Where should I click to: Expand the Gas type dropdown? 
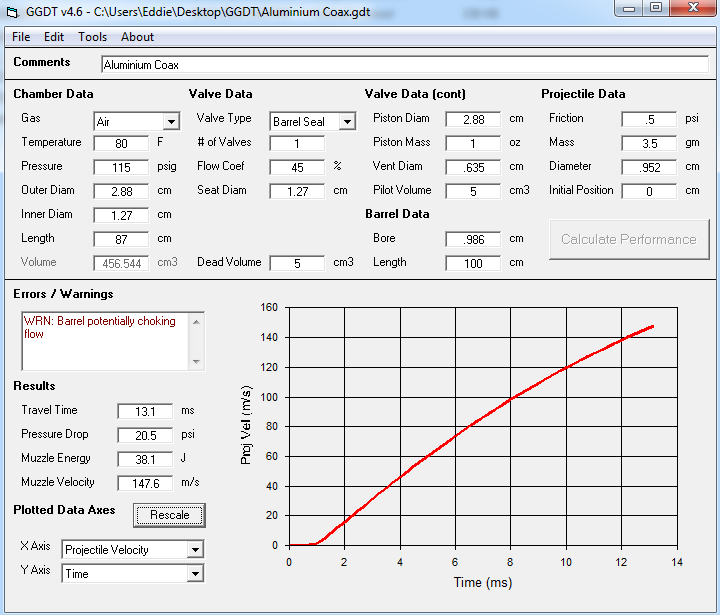(171, 122)
